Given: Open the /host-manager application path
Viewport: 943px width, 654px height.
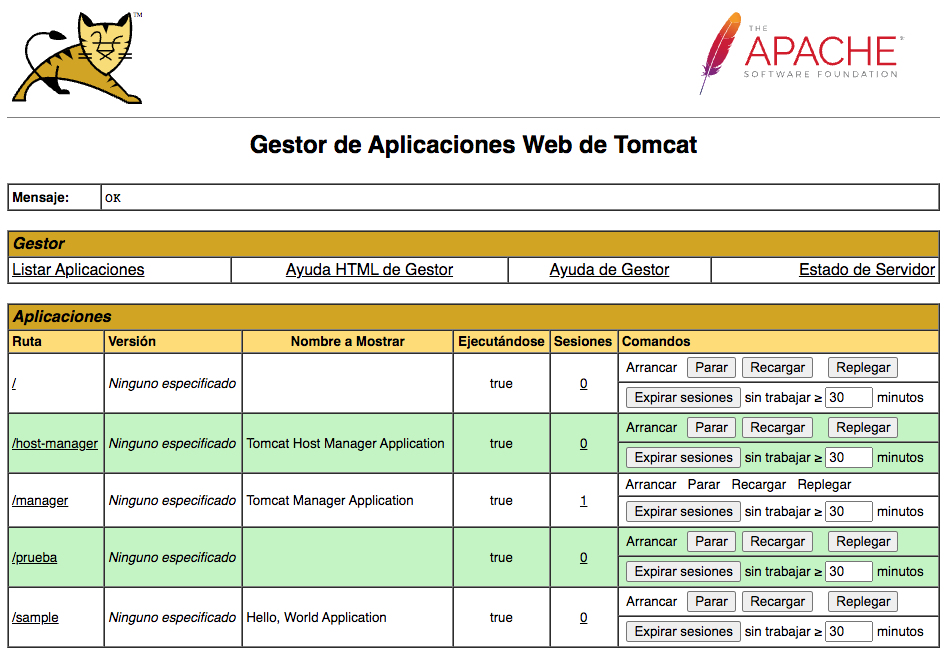Looking at the screenshot, I should pyautogui.click(x=55, y=443).
